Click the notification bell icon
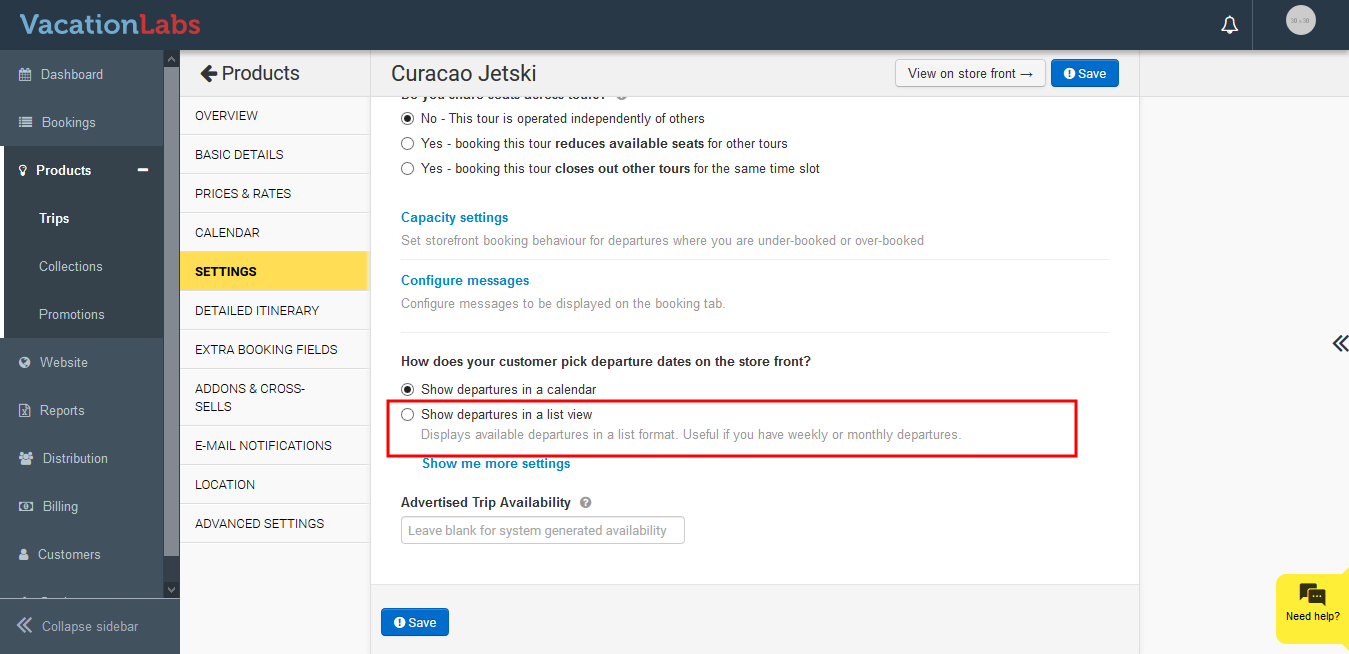Screen dimensions: 1349x654 tap(1230, 25)
